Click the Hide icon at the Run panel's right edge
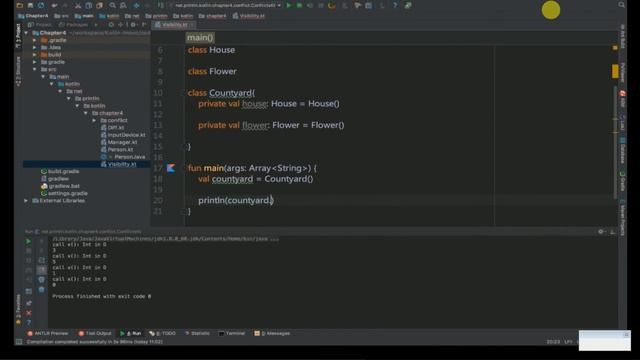The height and width of the screenshot is (360, 640). tap(612, 231)
